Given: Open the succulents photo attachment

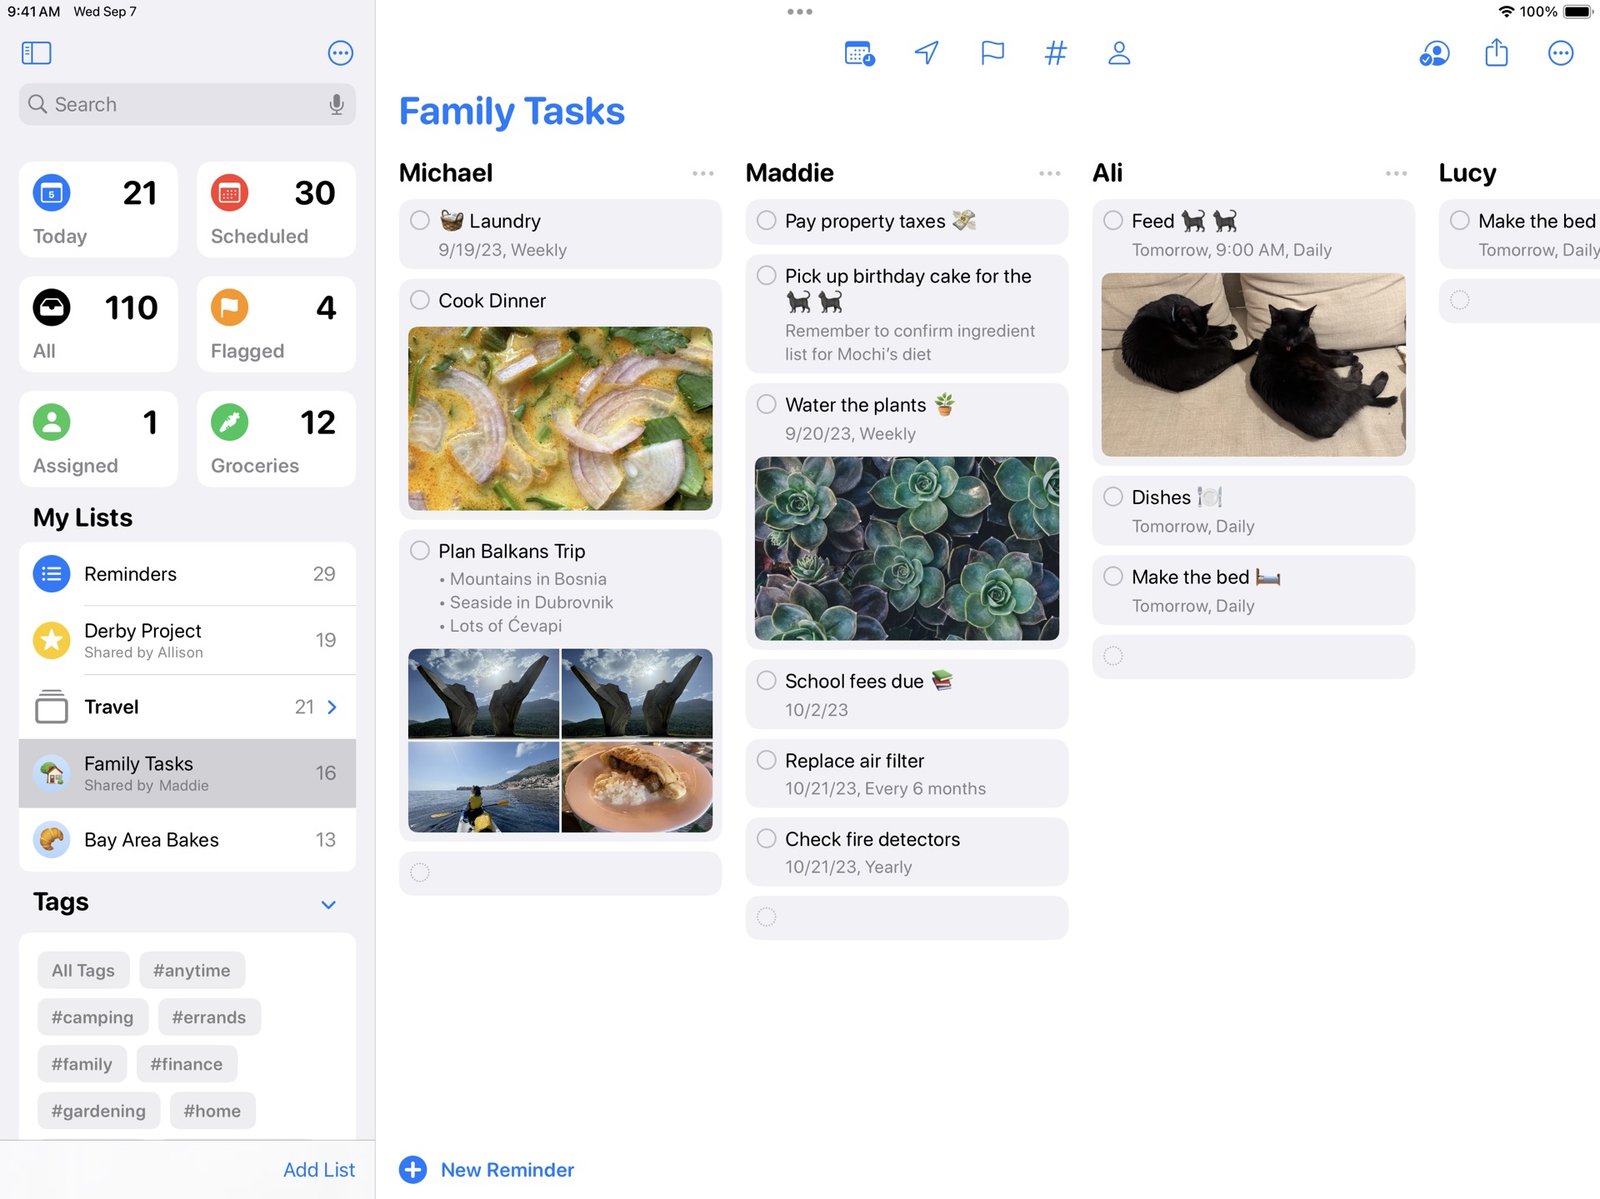Looking at the screenshot, I should (x=907, y=549).
